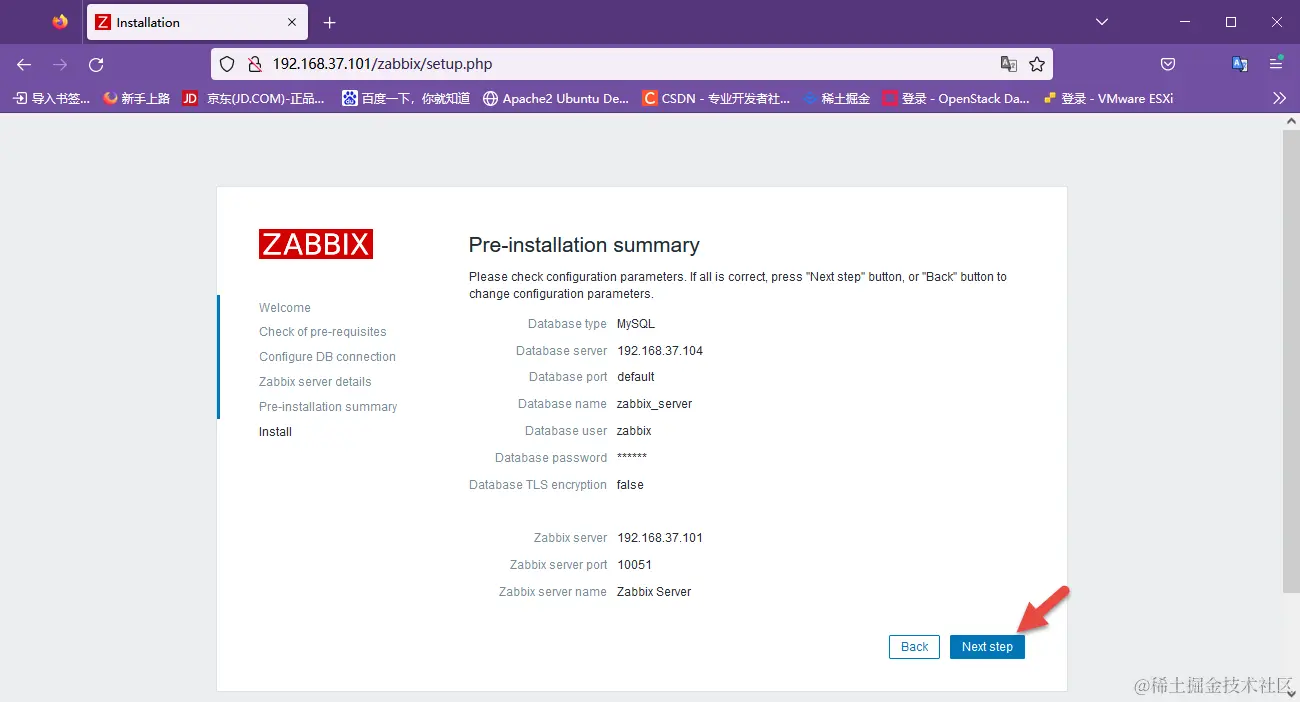The width and height of the screenshot is (1300, 702).
Task: Open the Firefox application menu
Action: [x=1276, y=64]
